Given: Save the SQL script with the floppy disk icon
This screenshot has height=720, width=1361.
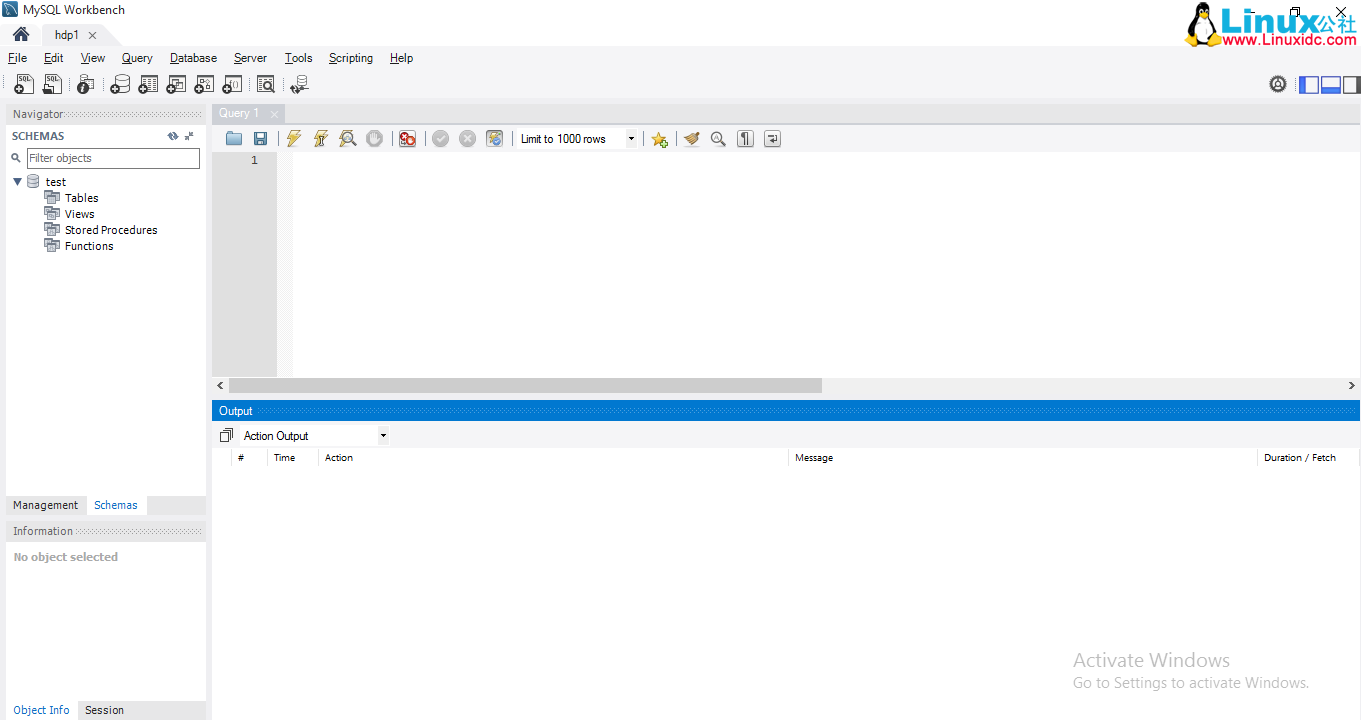Looking at the screenshot, I should [x=260, y=139].
